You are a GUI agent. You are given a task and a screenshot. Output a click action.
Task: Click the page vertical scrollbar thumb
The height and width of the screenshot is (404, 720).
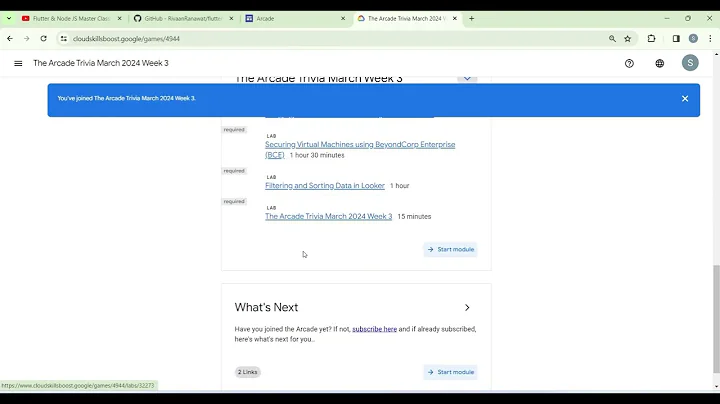point(716,319)
